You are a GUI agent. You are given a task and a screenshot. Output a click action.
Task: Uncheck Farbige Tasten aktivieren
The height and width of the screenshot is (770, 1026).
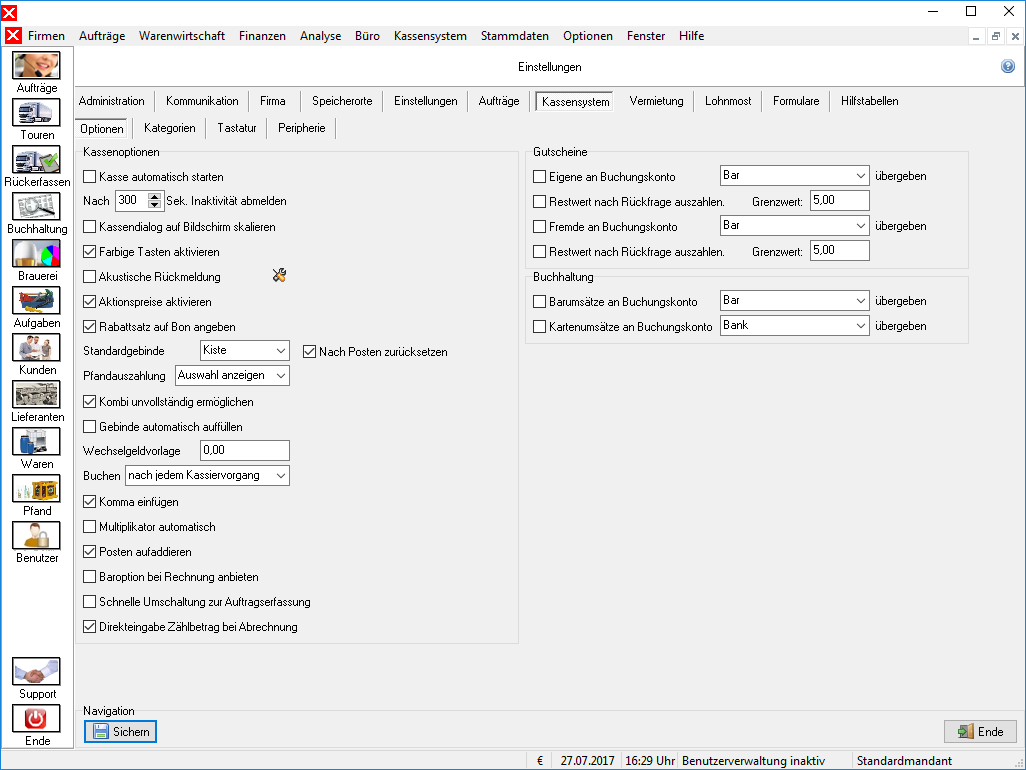(x=90, y=251)
